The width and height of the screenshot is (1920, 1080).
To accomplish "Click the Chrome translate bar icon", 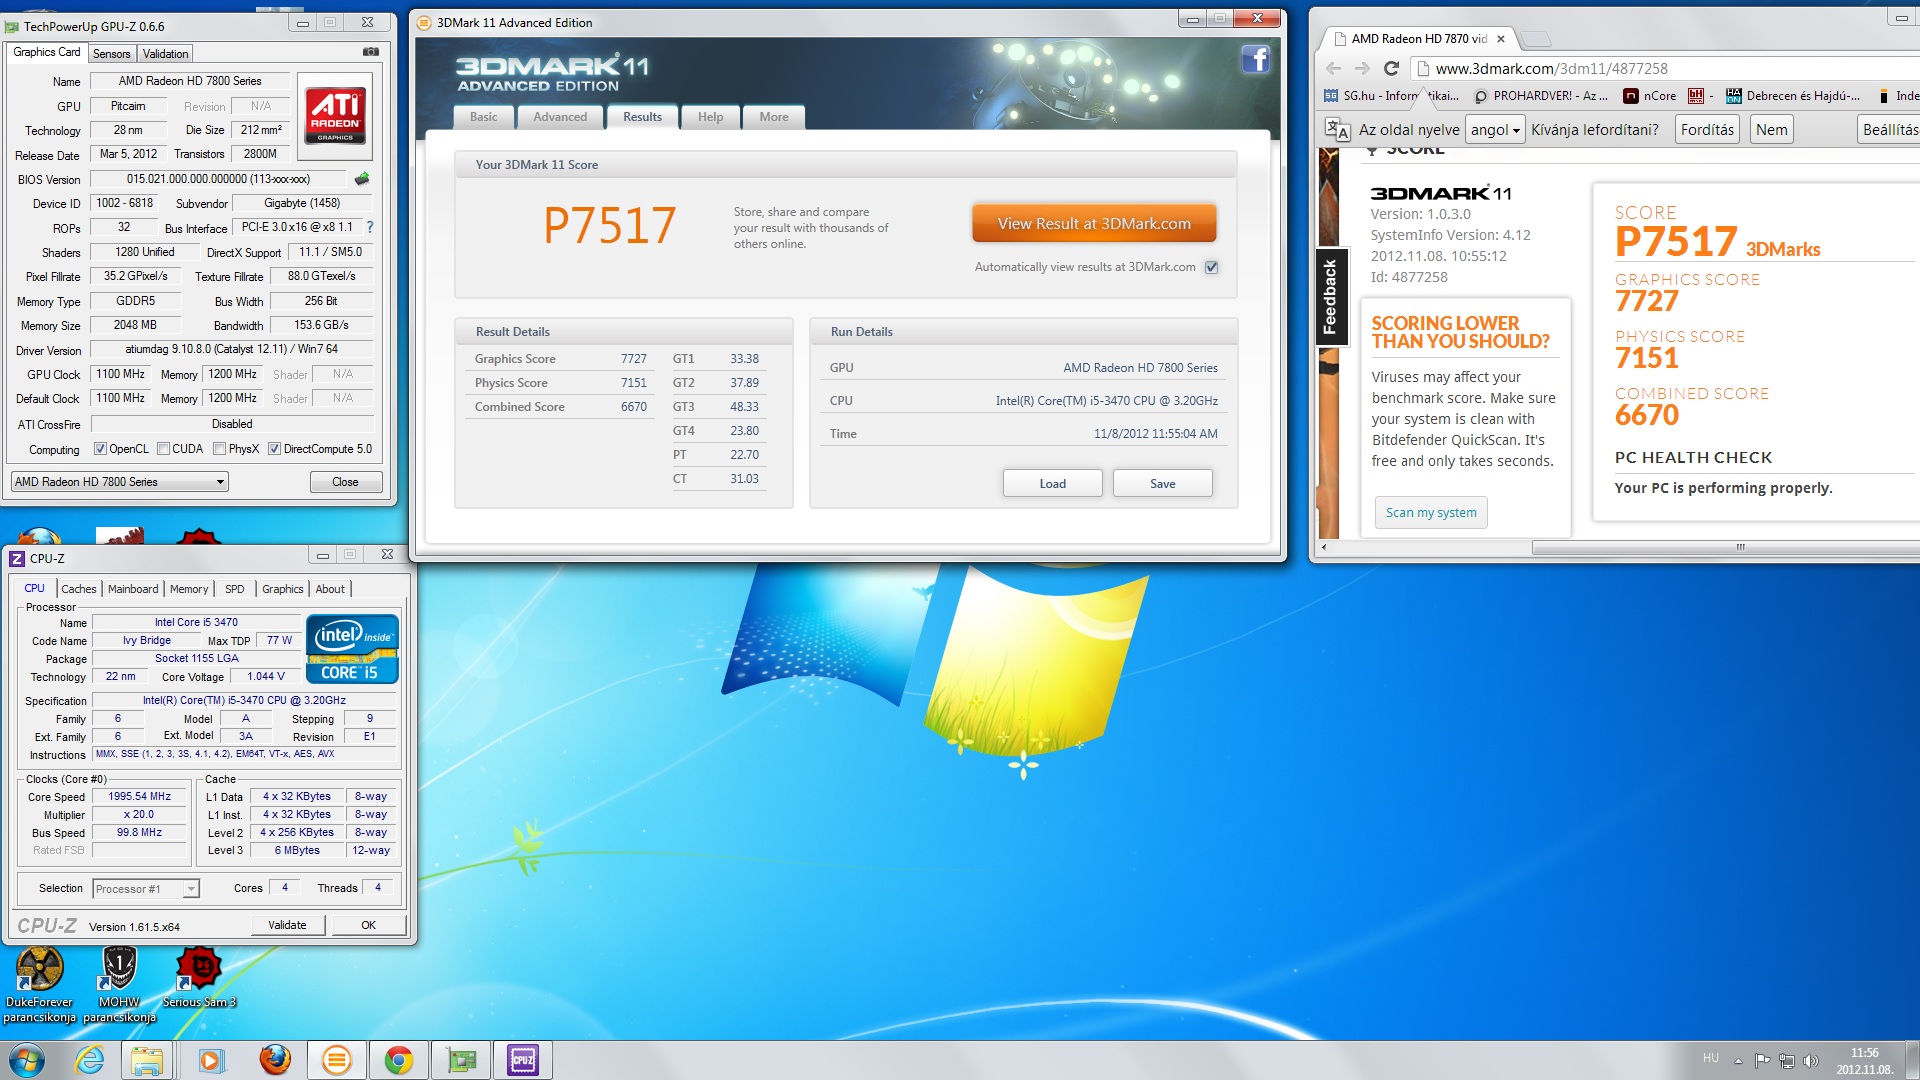I will [x=1337, y=129].
